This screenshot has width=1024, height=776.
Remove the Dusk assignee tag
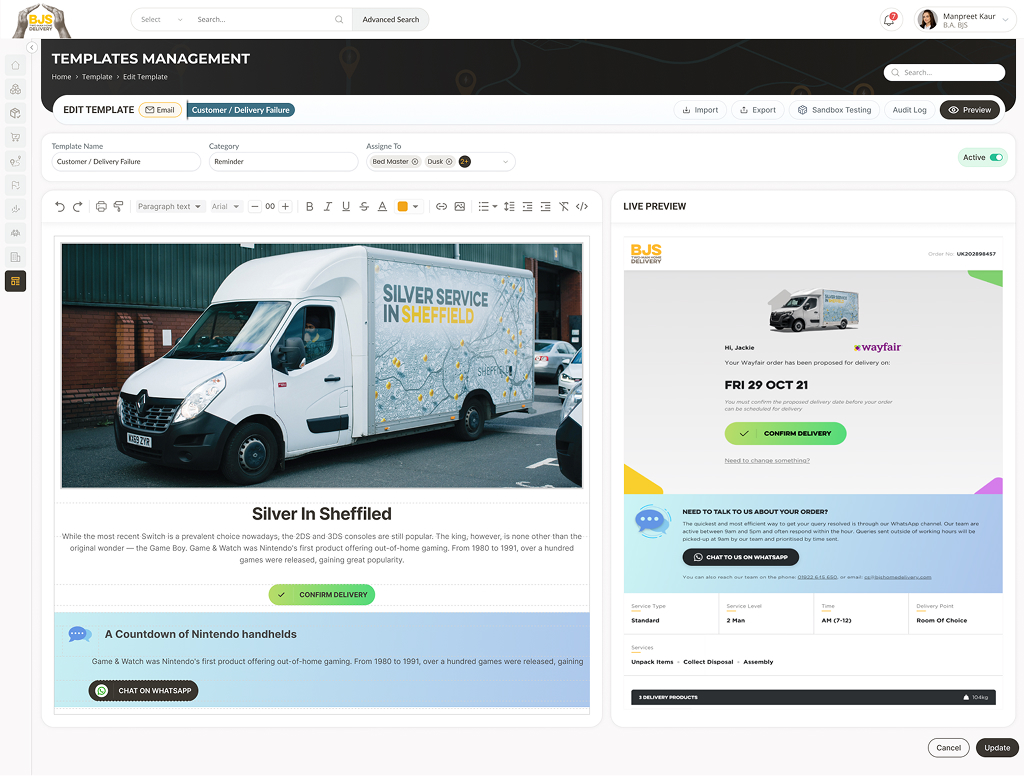pyautogui.click(x=449, y=162)
